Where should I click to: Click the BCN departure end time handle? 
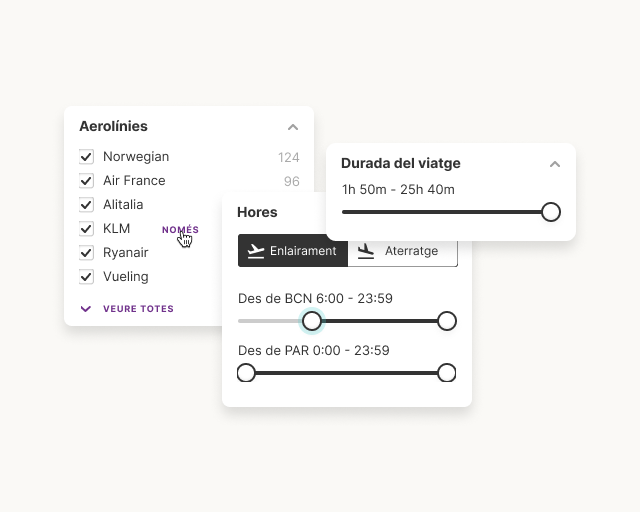click(447, 321)
